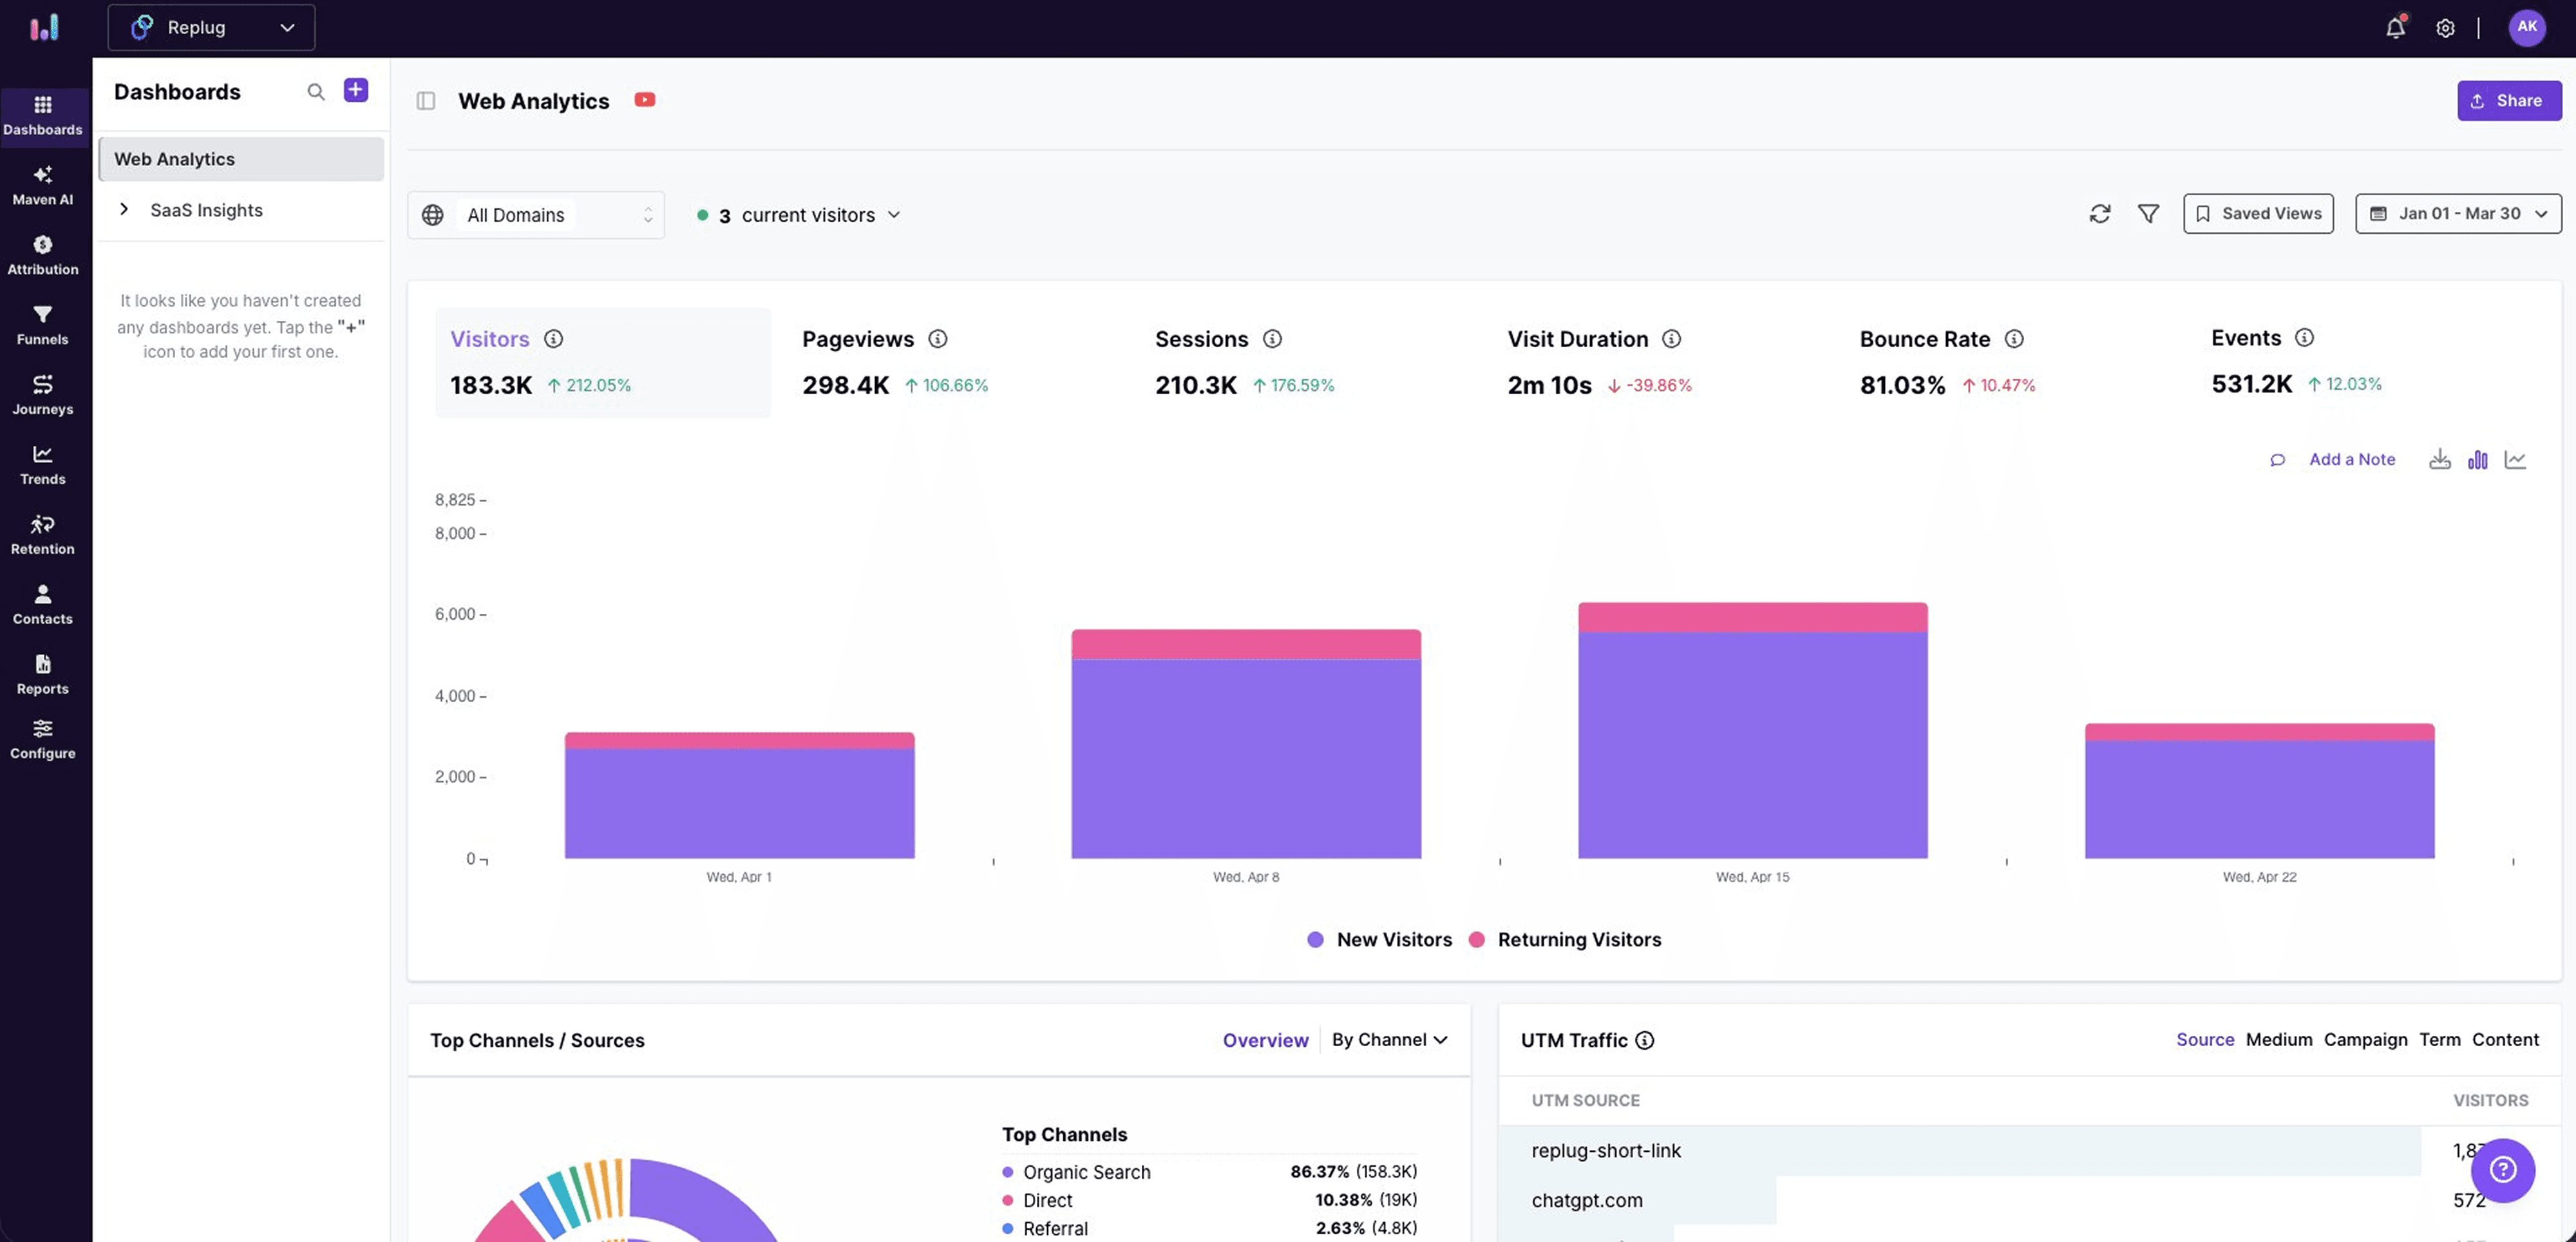The height and width of the screenshot is (1242, 2576).
Task: Switch UTM Traffic to Term tab
Action: tap(2439, 1040)
